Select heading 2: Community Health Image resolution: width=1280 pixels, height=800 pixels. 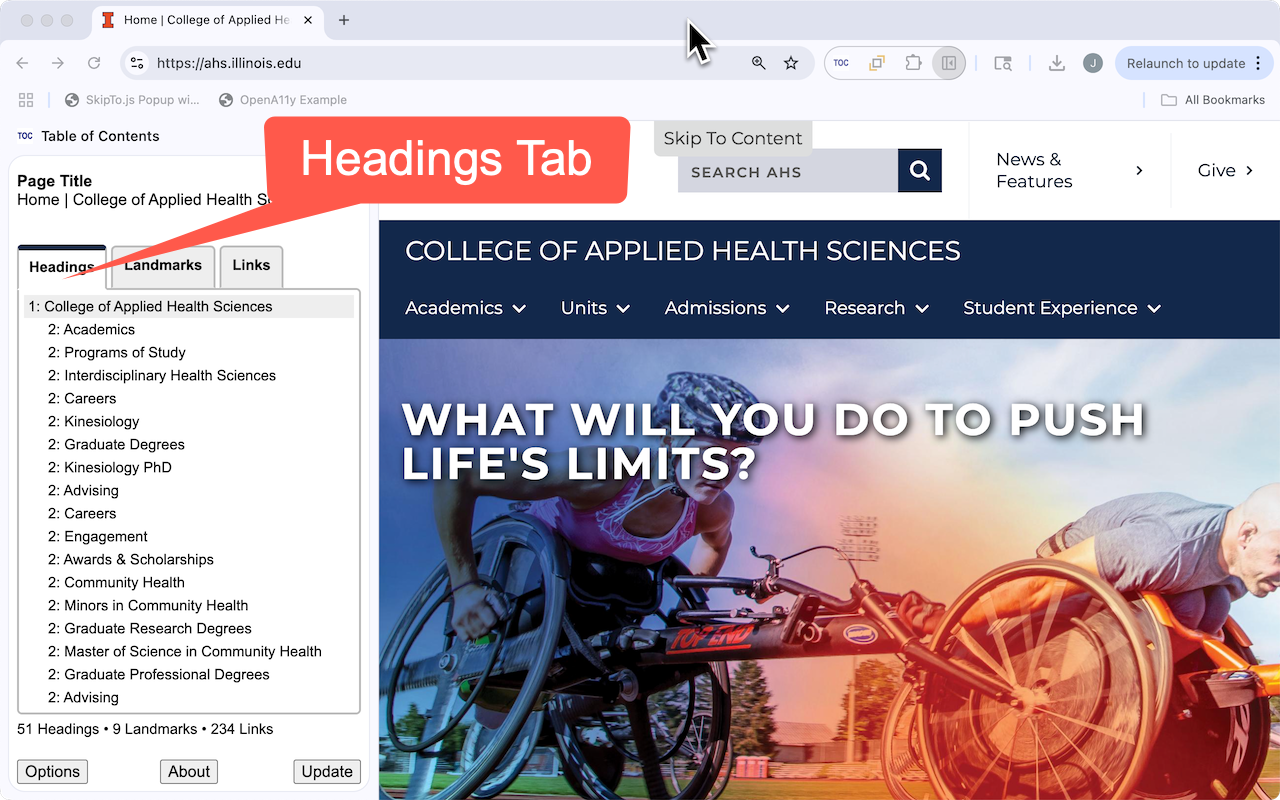(116, 583)
